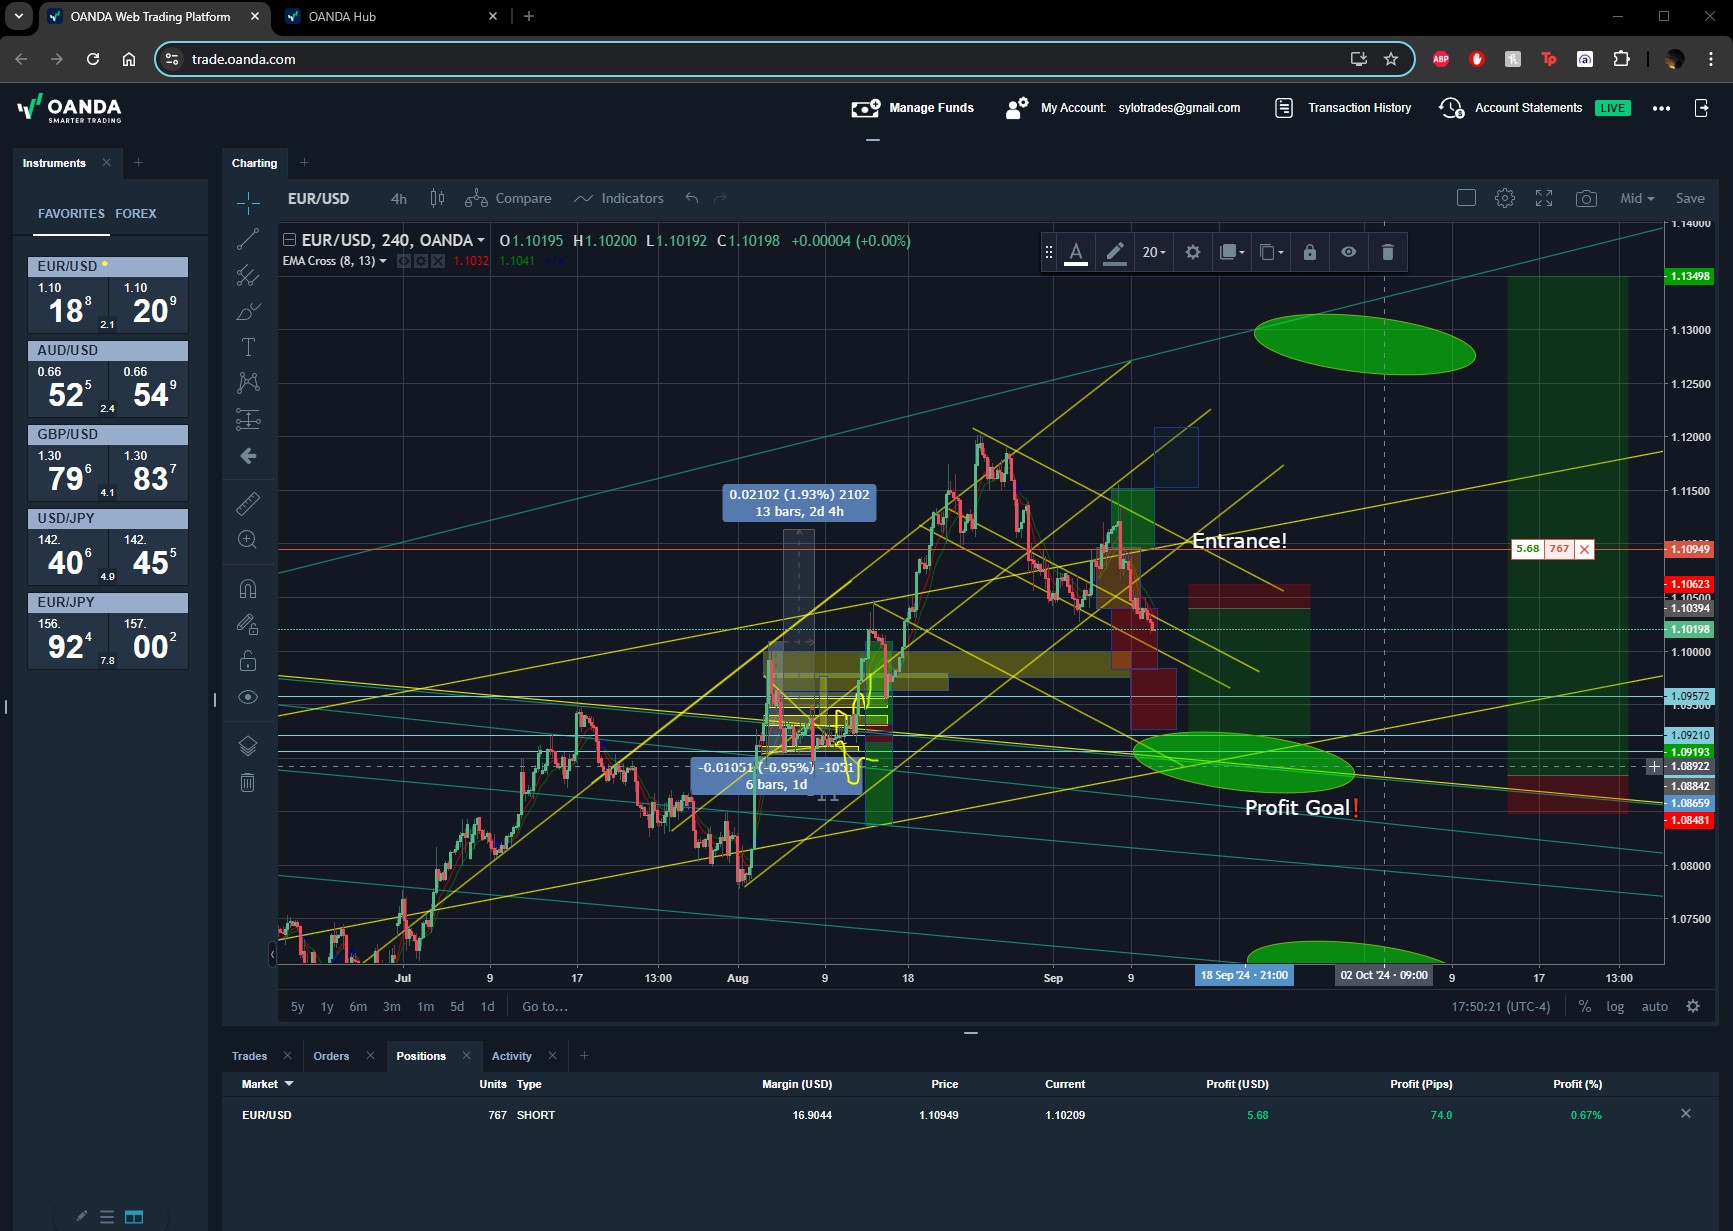Viewport: 1733px width, 1231px height.
Task: Toggle auto scale
Action: point(1655,1007)
